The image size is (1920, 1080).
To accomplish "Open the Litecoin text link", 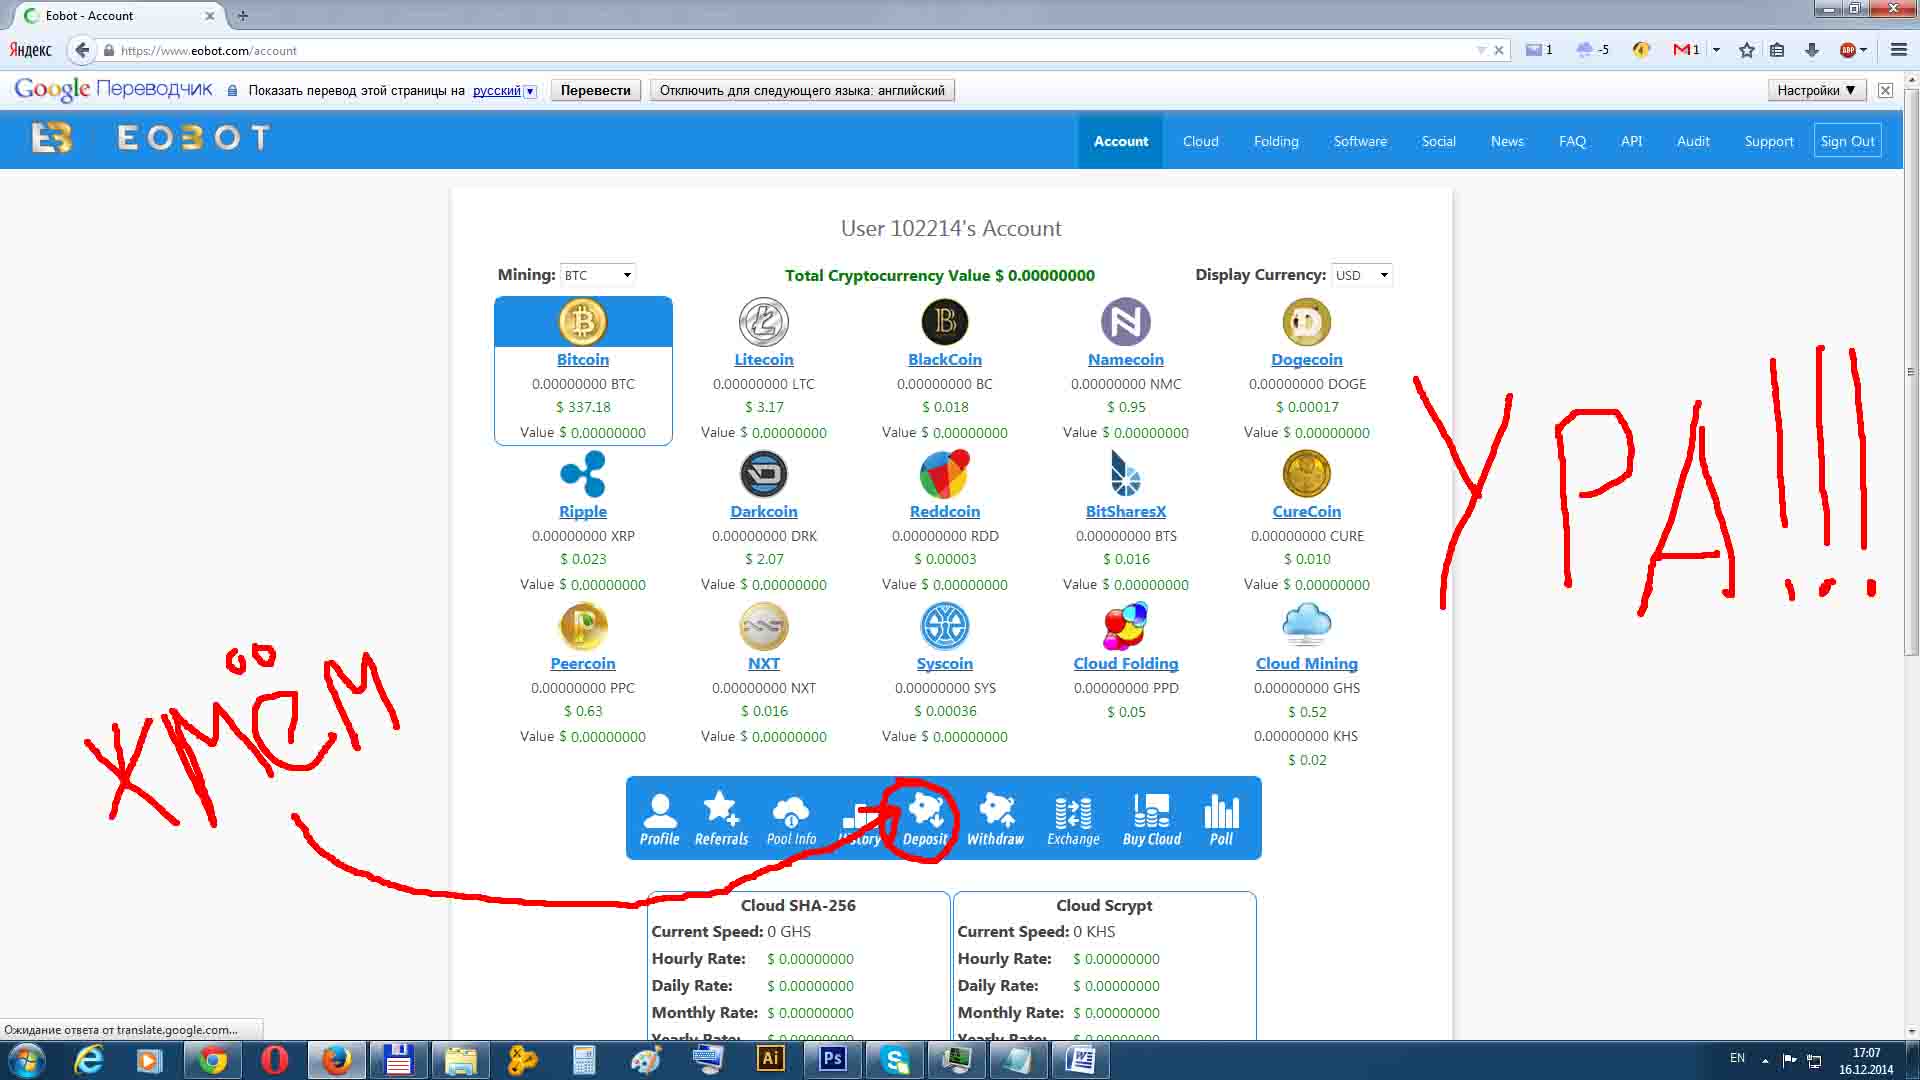I will click(763, 359).
